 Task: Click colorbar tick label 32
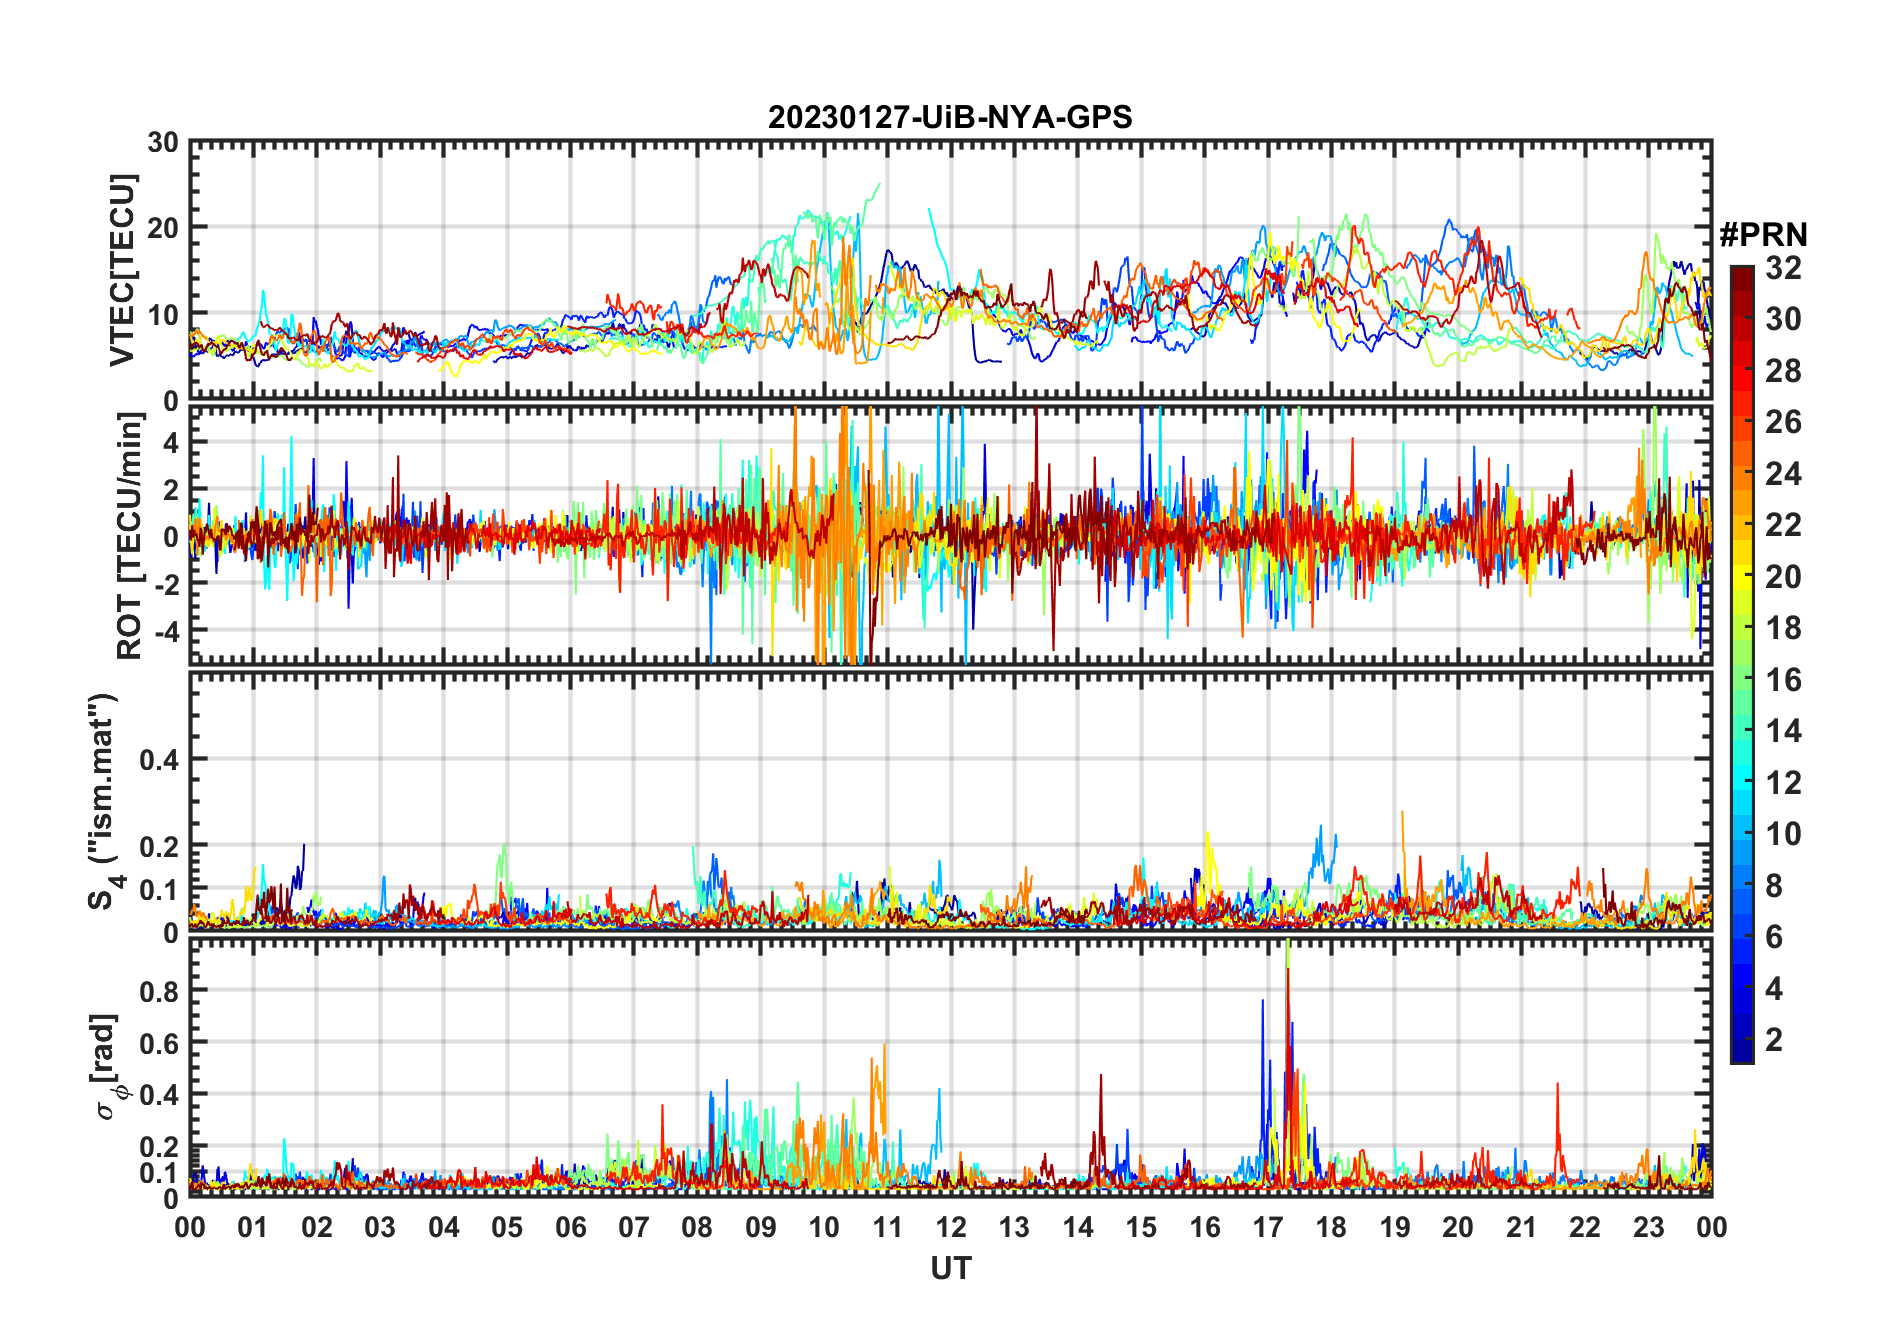click(x=1783, y=268)
